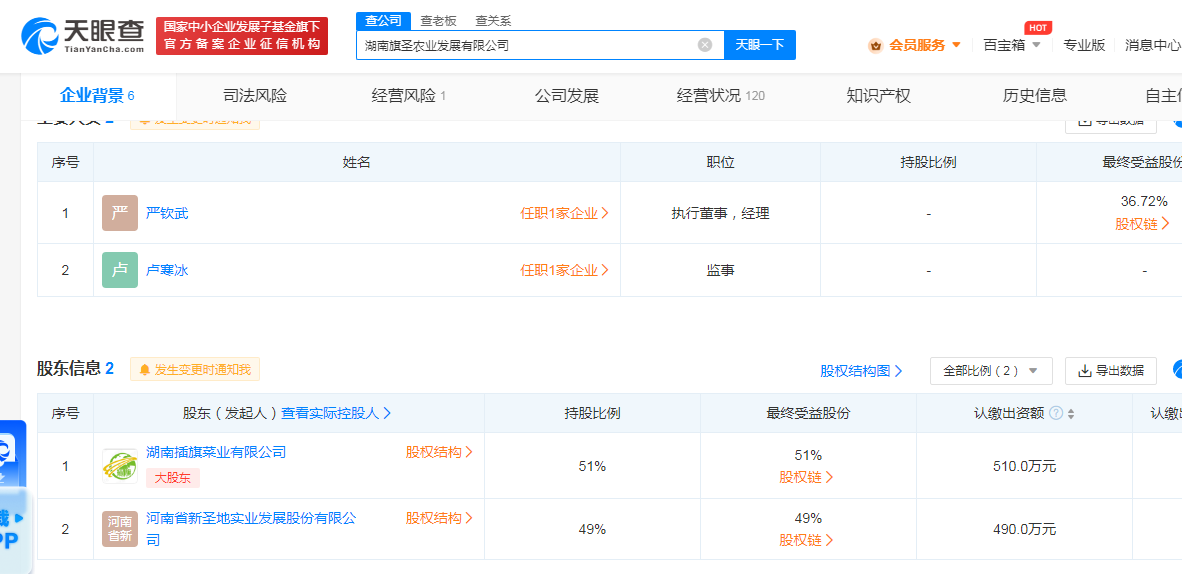
Task: Expand 任职1家企业 for 卢寒冰
Action: tap(565, 270)
